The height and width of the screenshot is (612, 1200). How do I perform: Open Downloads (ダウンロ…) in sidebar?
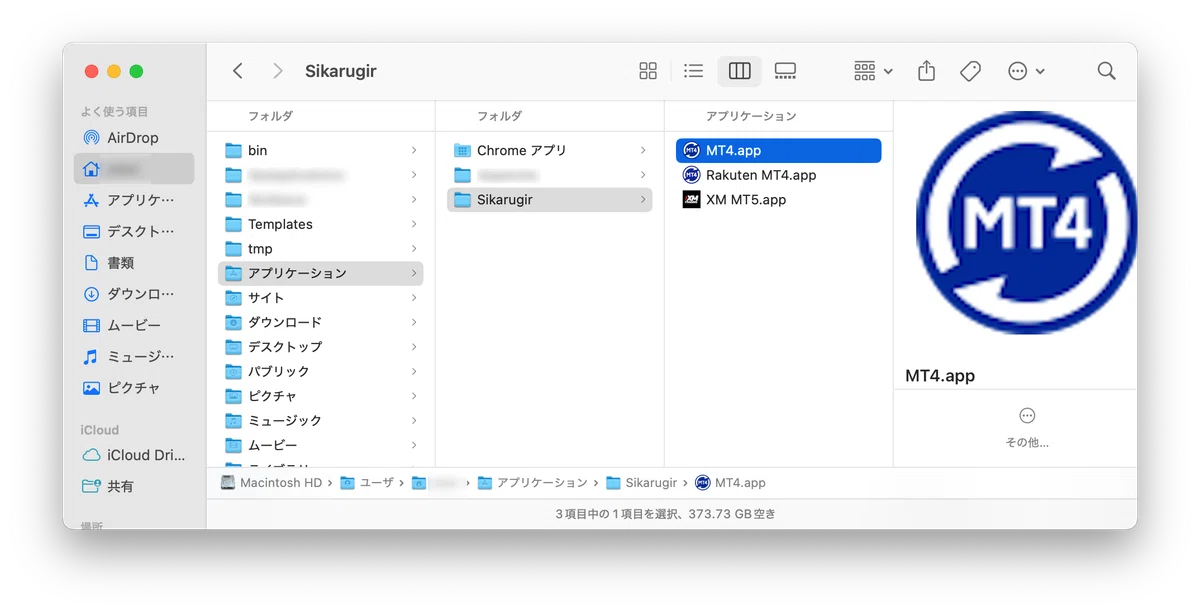(x=134, y=294)
